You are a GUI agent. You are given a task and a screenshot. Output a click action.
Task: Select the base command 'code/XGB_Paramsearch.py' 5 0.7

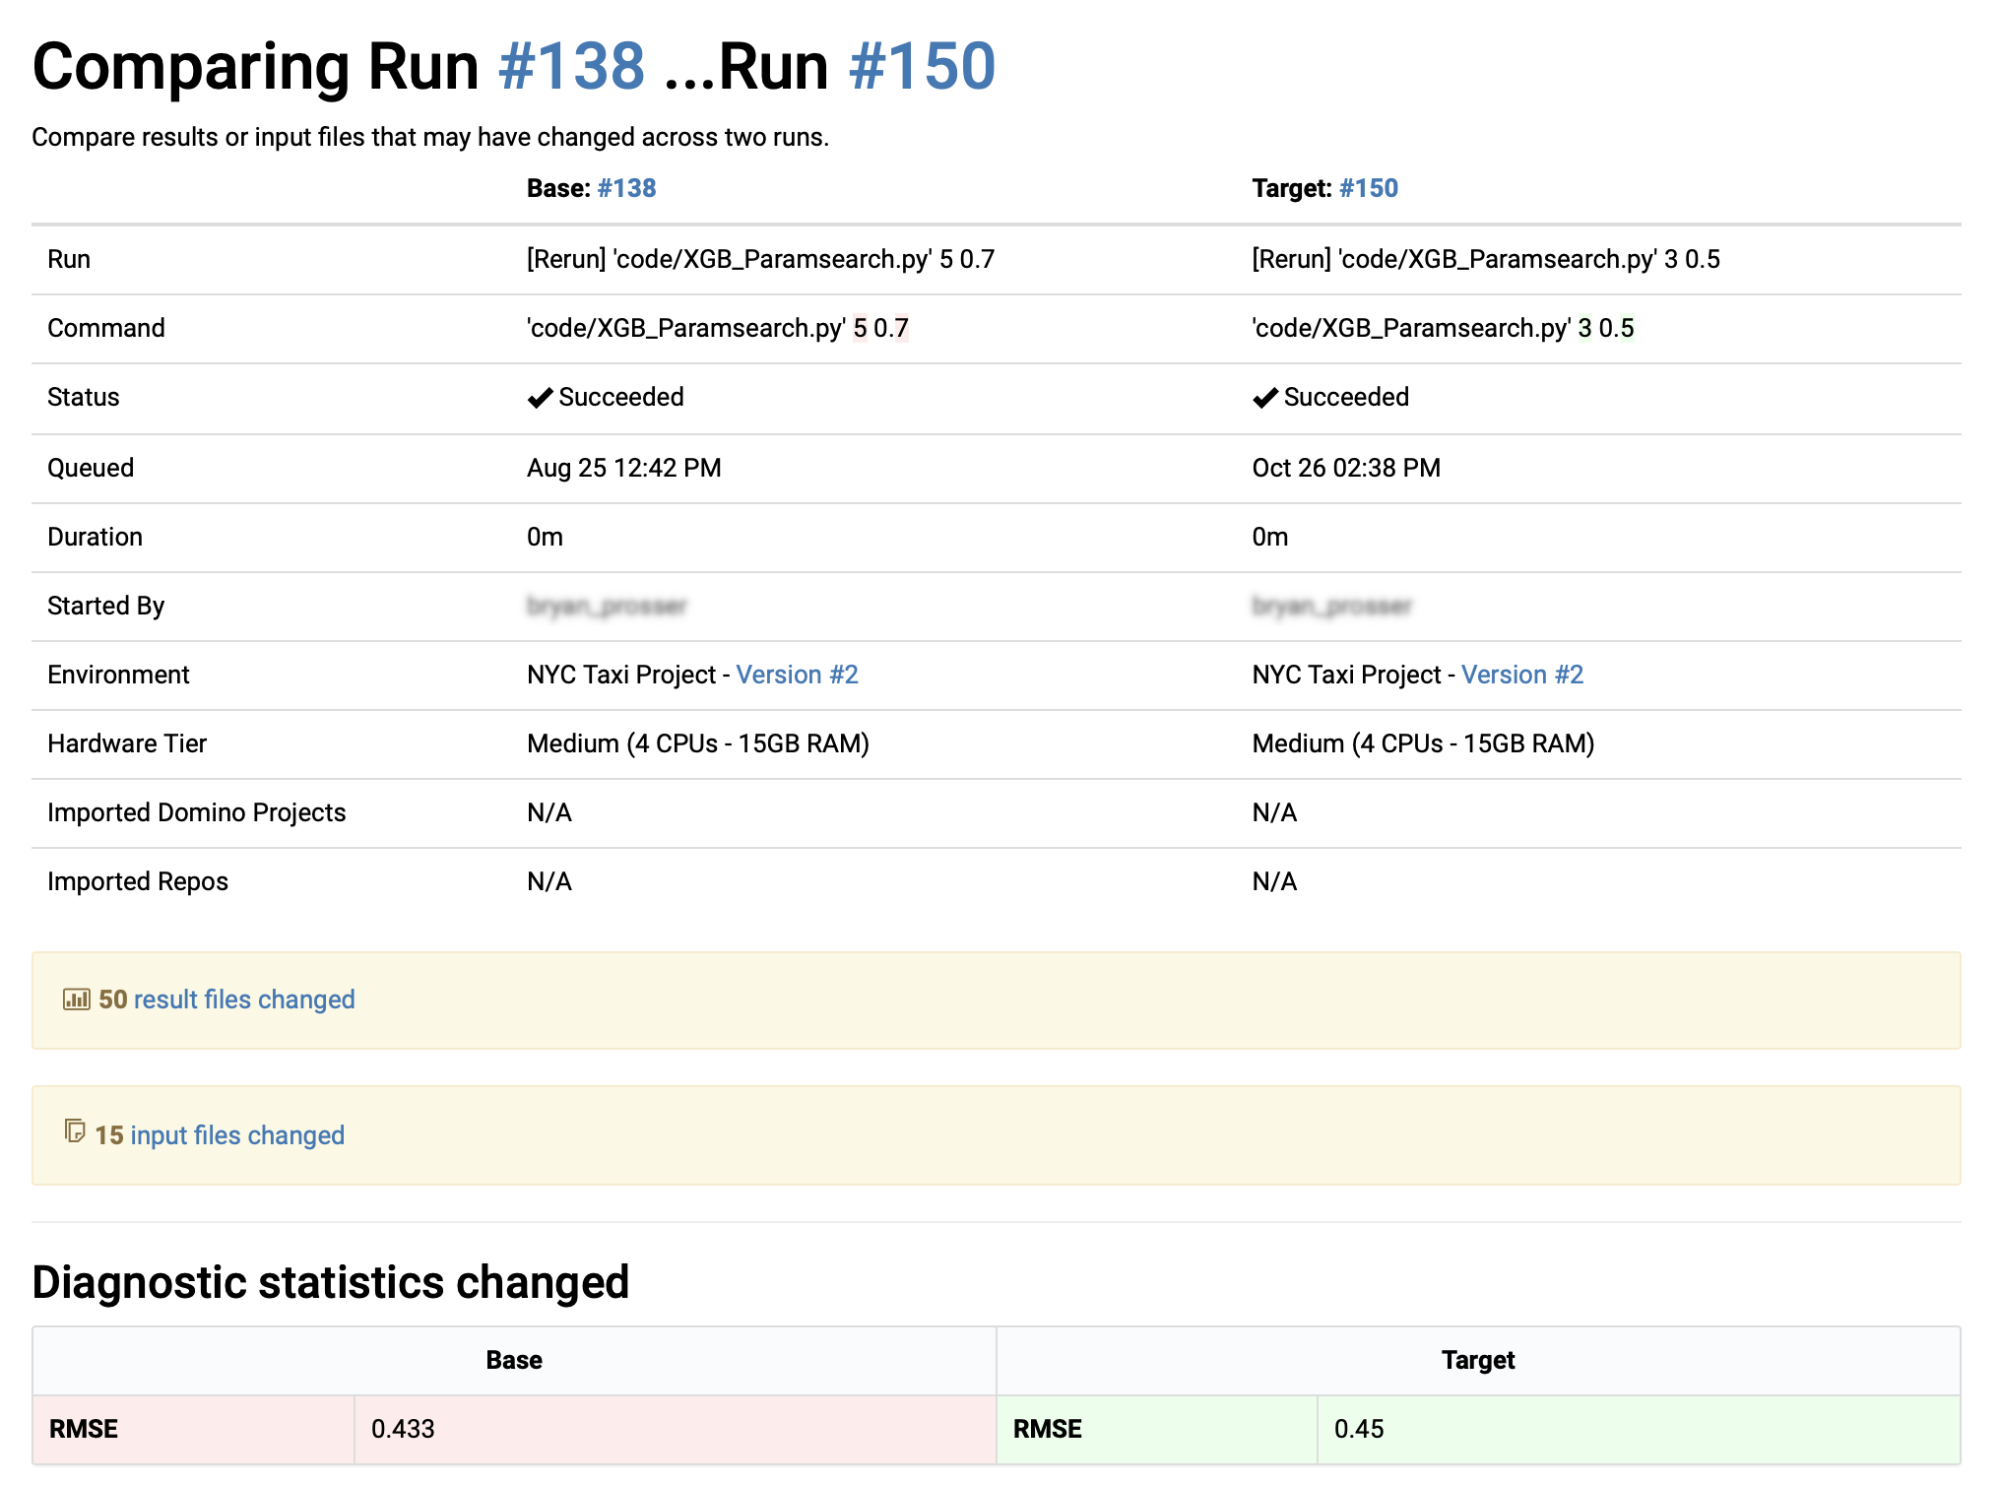tap(718, 328)
